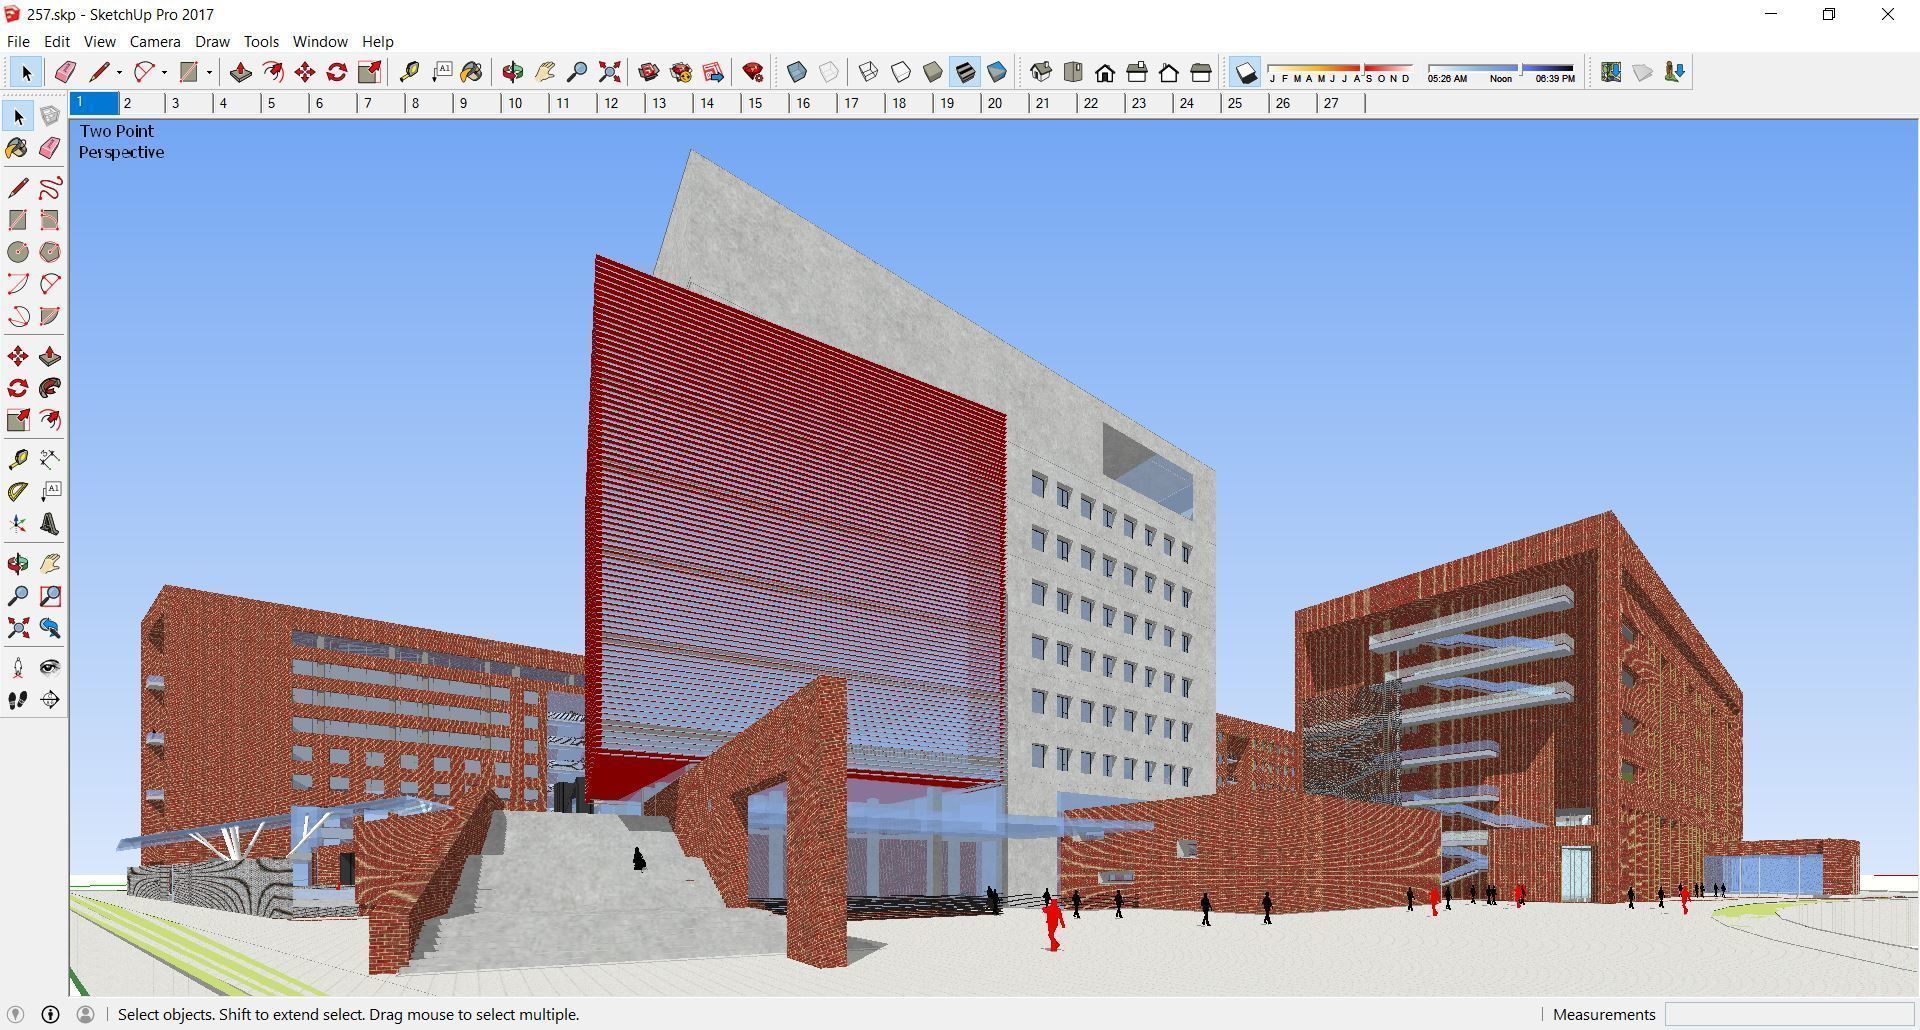Select the Paint Bucket in top toolbar
1920x1030 pixels.
(472, 72)
